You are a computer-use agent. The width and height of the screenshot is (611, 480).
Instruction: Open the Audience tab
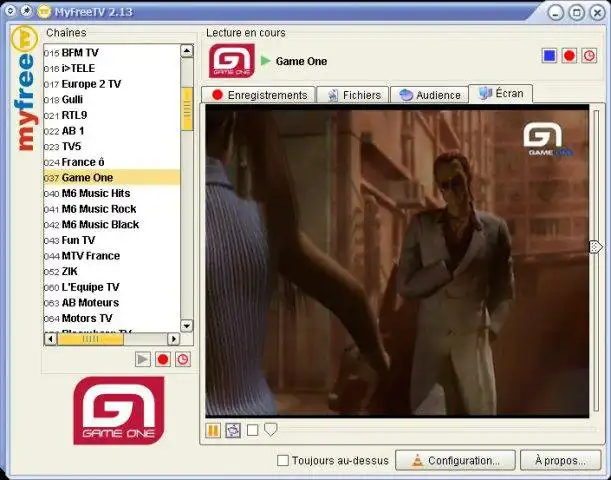pos(429,95)
